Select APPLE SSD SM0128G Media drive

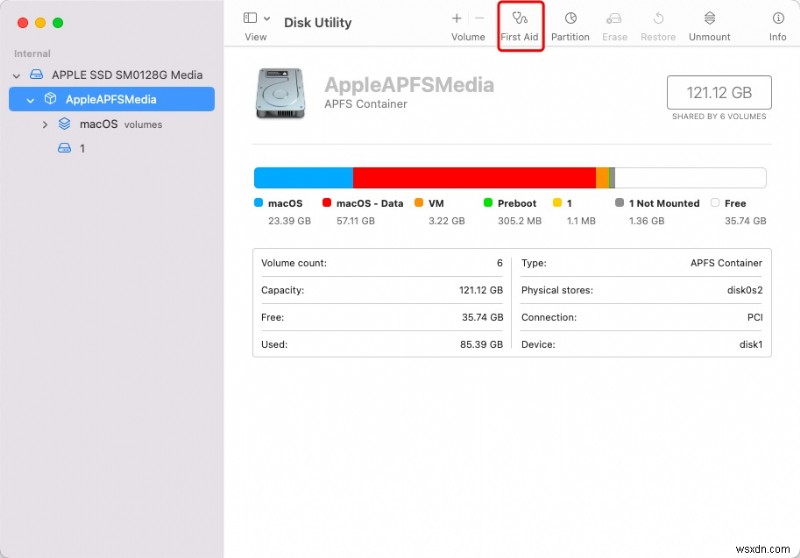[x=127, y=75]
